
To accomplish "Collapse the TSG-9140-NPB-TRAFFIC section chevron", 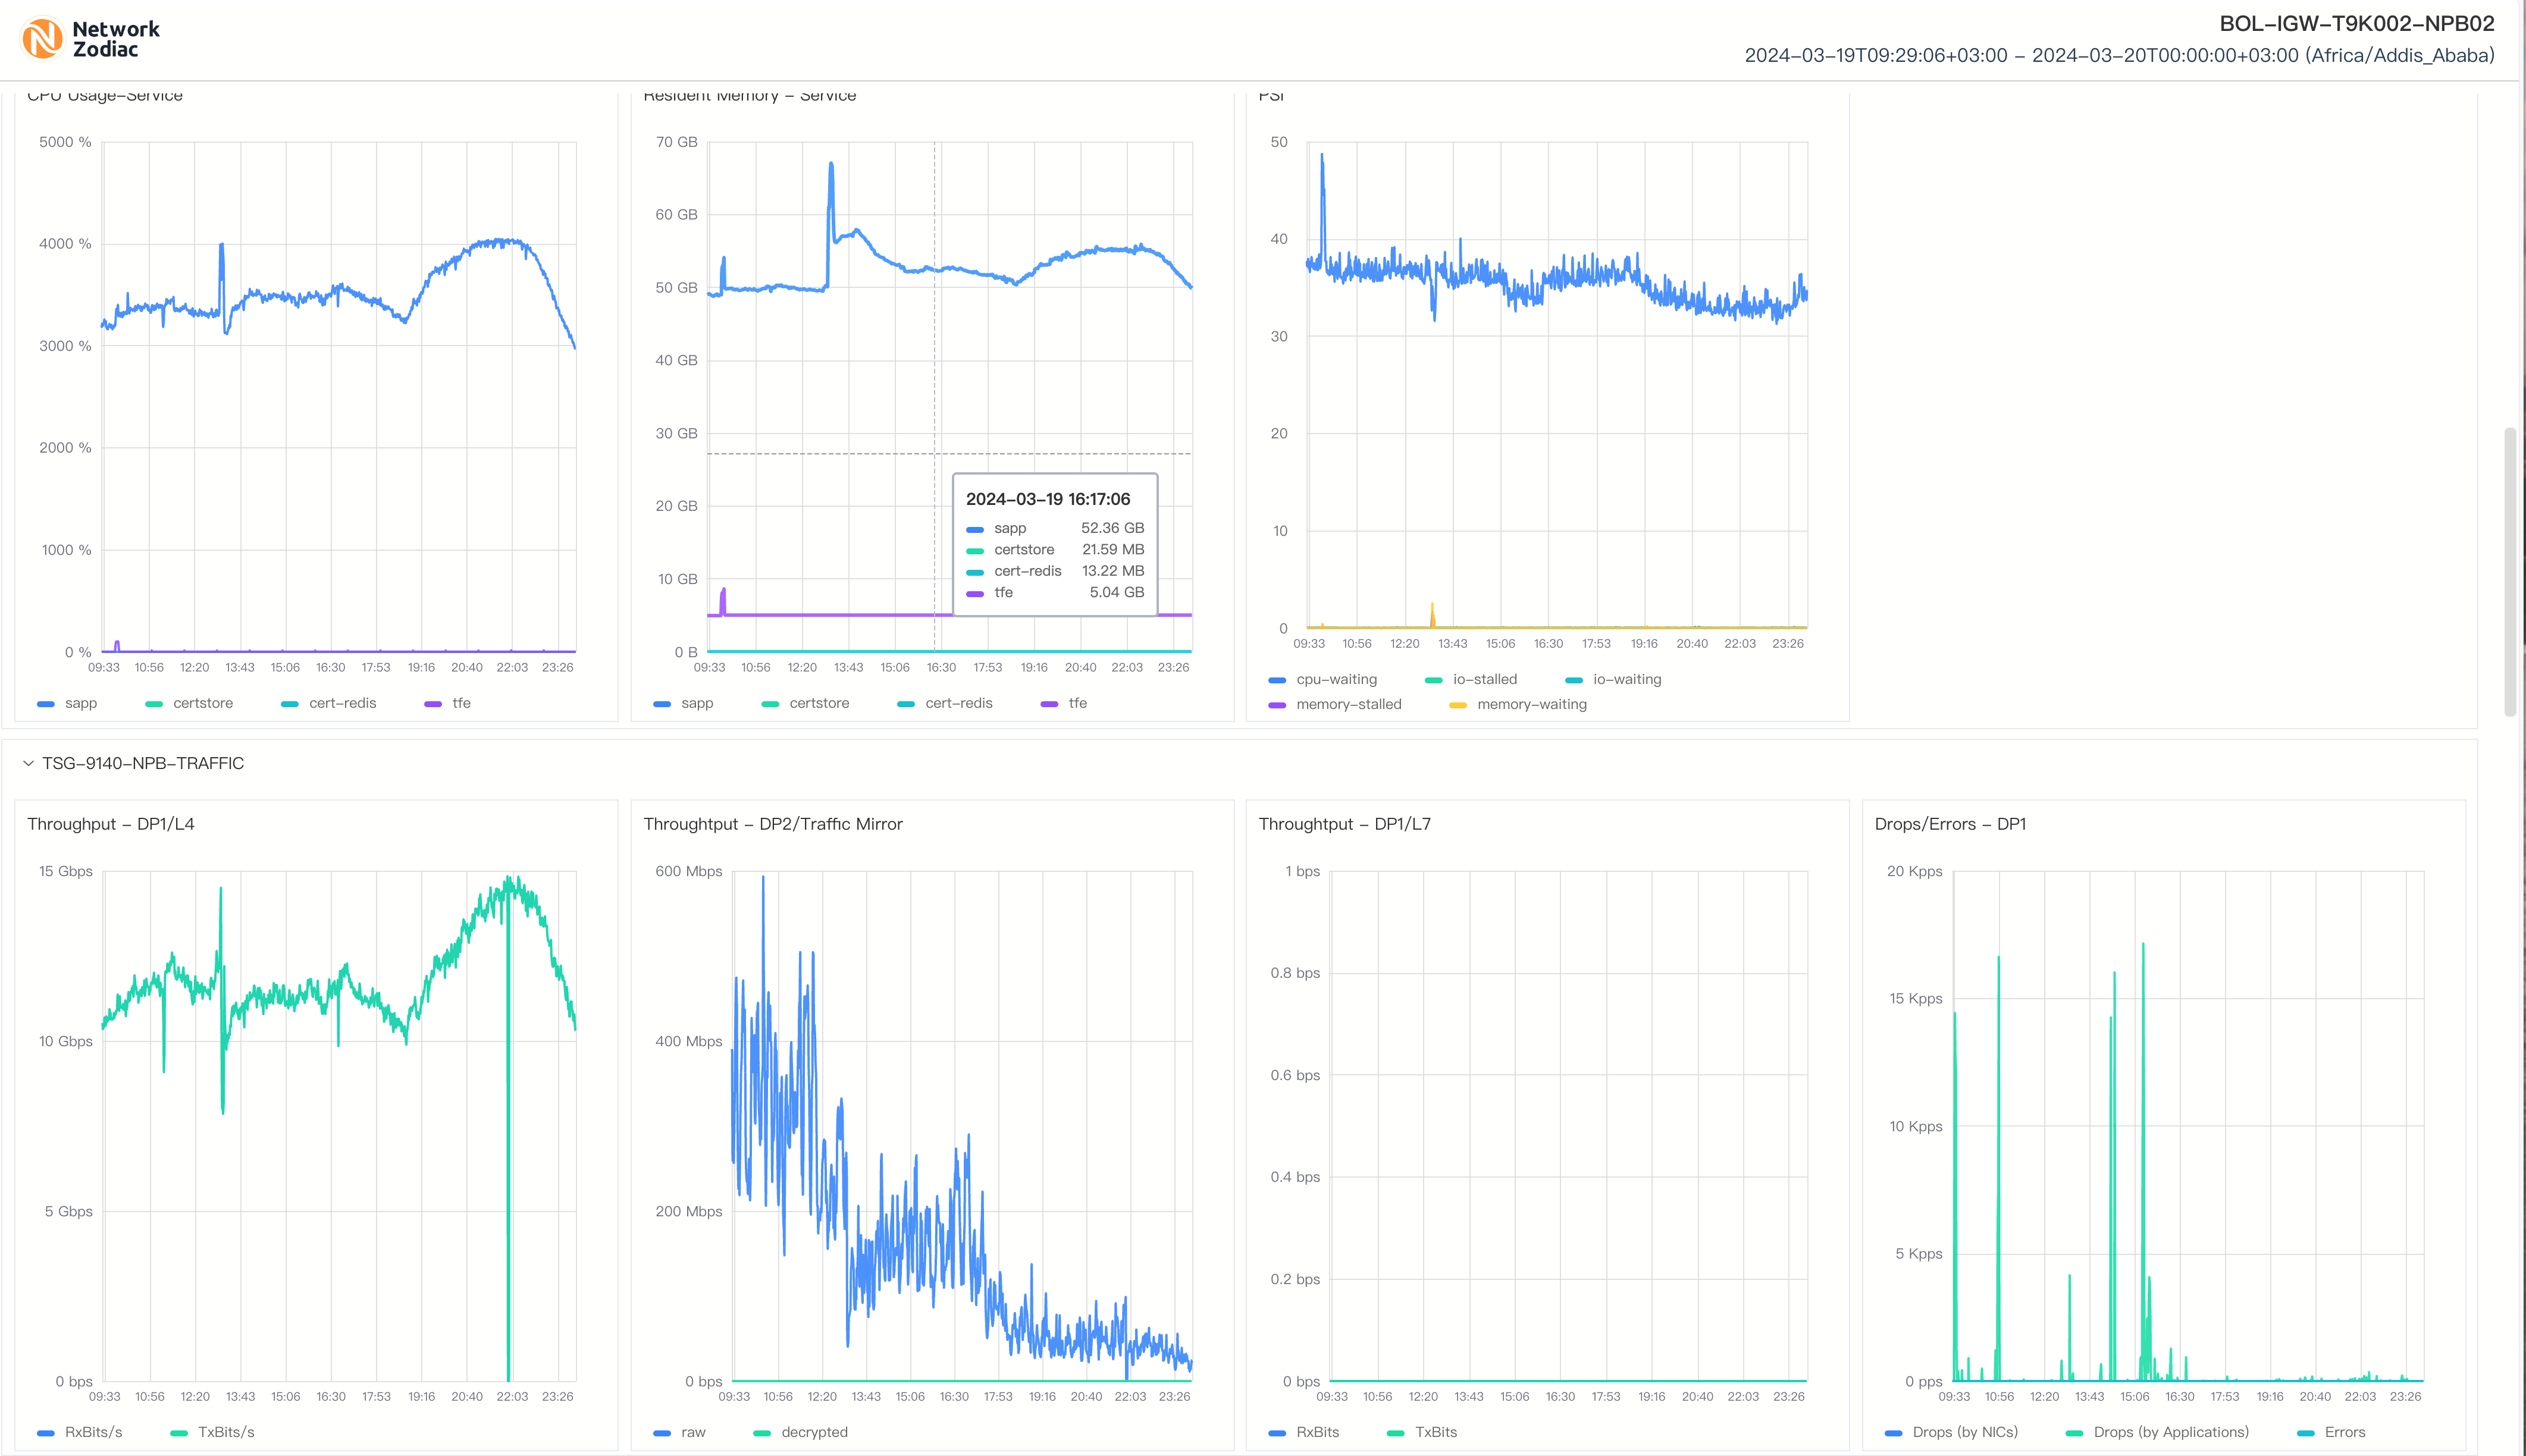I will (28, 764).
